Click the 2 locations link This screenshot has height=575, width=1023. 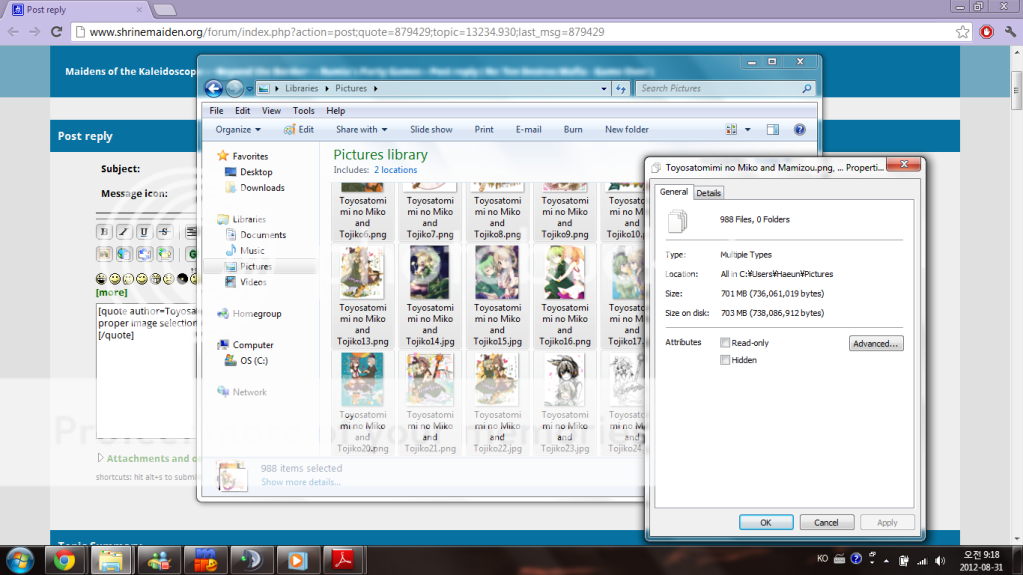pos(395,170)
